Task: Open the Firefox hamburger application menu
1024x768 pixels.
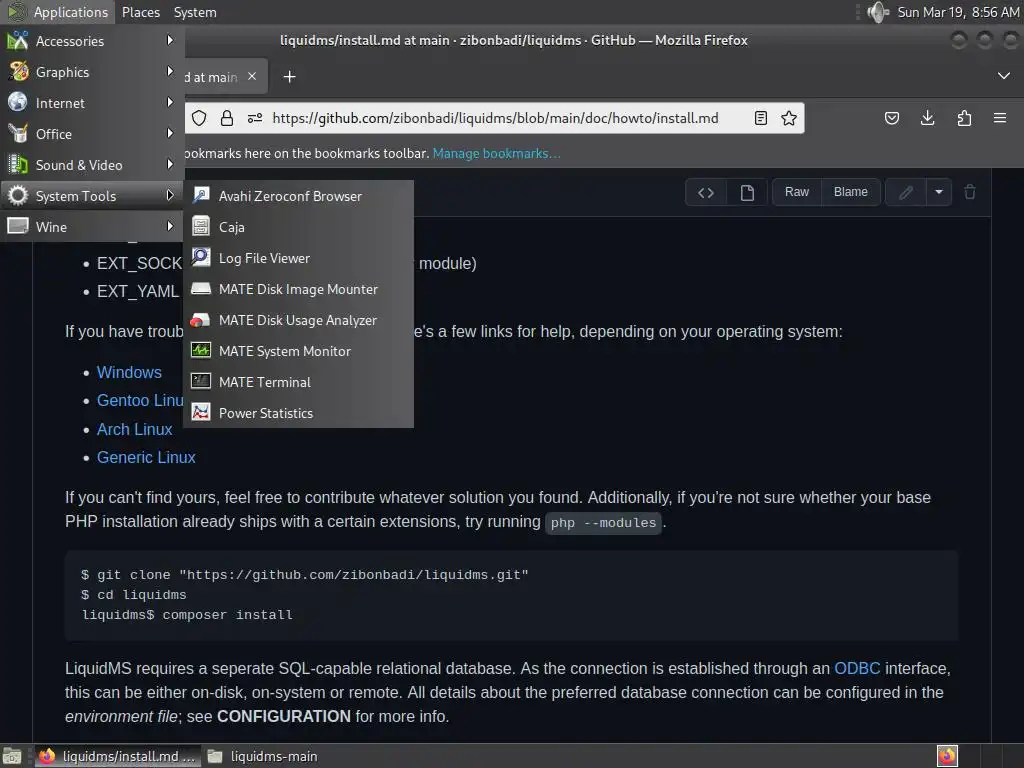Action: [x=1000, y=118]
